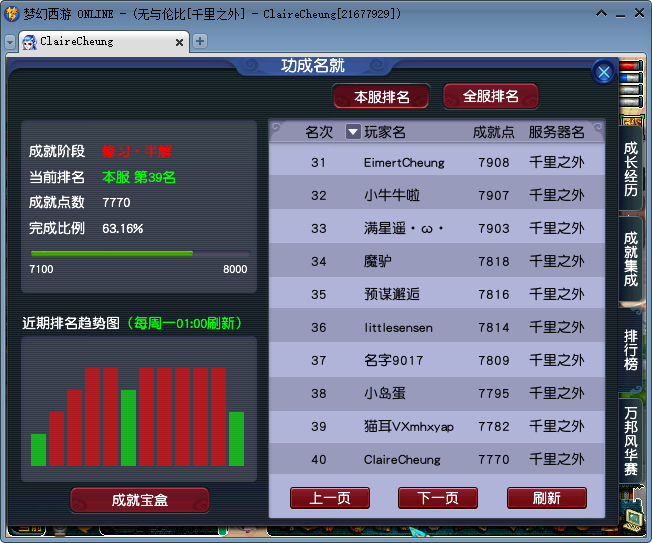Go to next page with 下一页
Screen dimensions: 652x543
(x=438, y=498)
